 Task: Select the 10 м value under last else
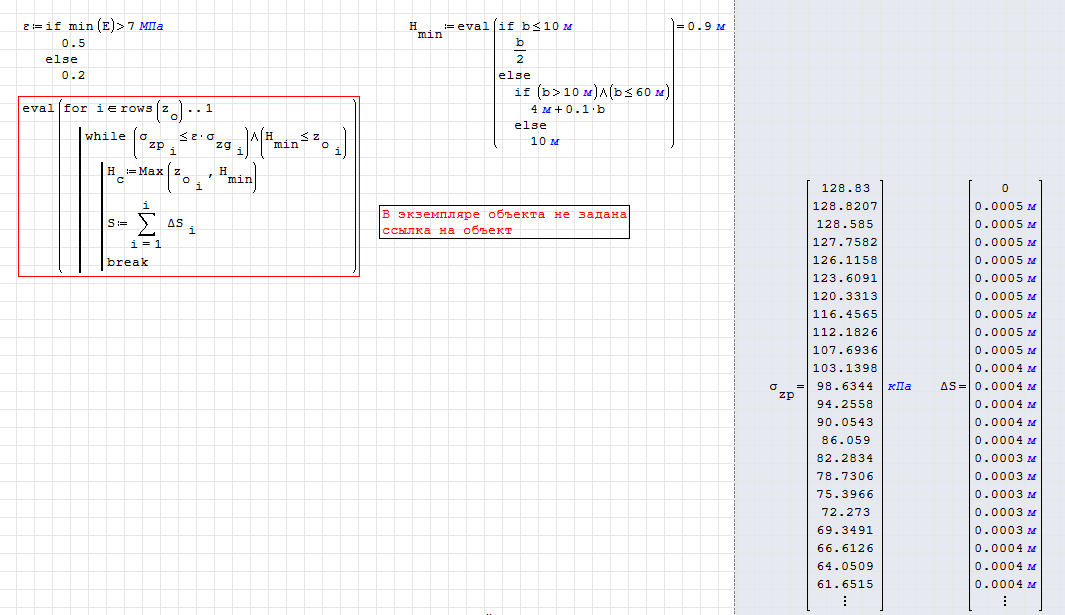545,141
